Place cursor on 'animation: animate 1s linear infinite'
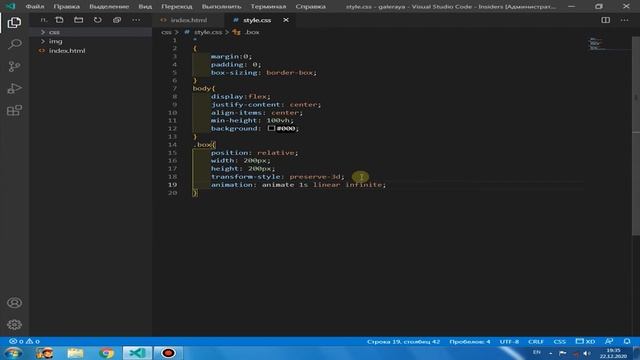640x360 pixels. coord(298,184)
